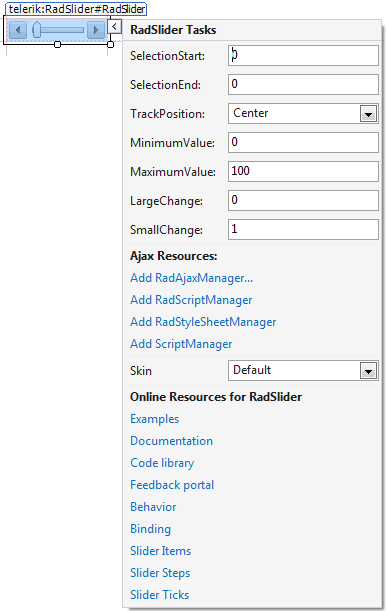Open the Feedback portal link
The width and height of the screenshot is (386, 611).
tap(172, 485)
